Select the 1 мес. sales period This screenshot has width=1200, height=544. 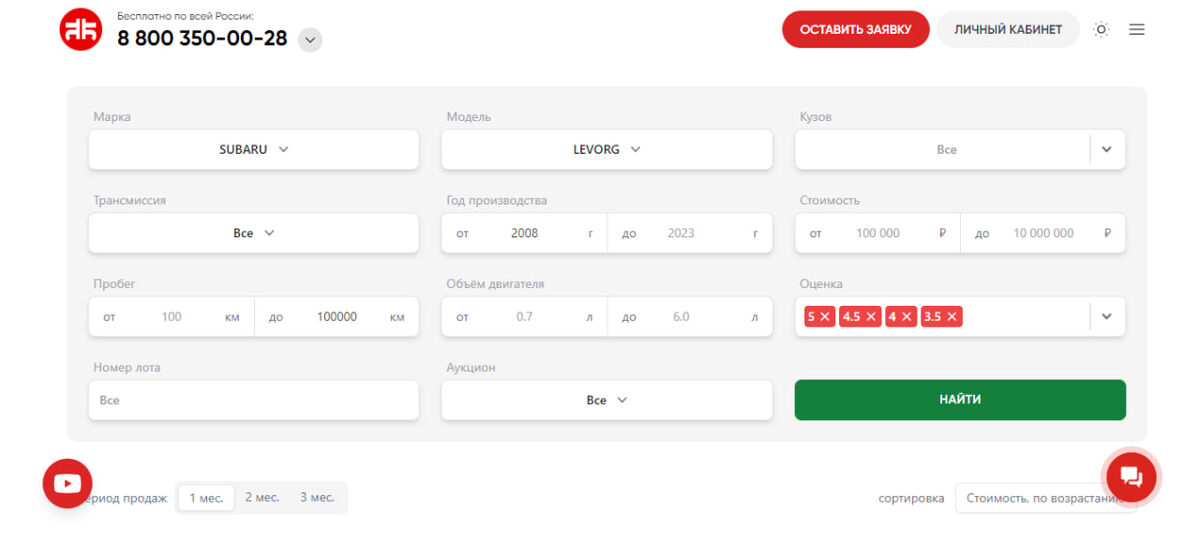tap(206, 497)
